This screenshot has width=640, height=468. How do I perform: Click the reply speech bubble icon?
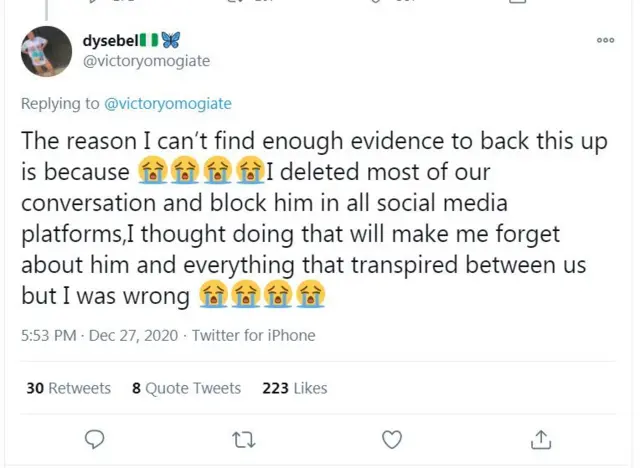click(96, 438)
